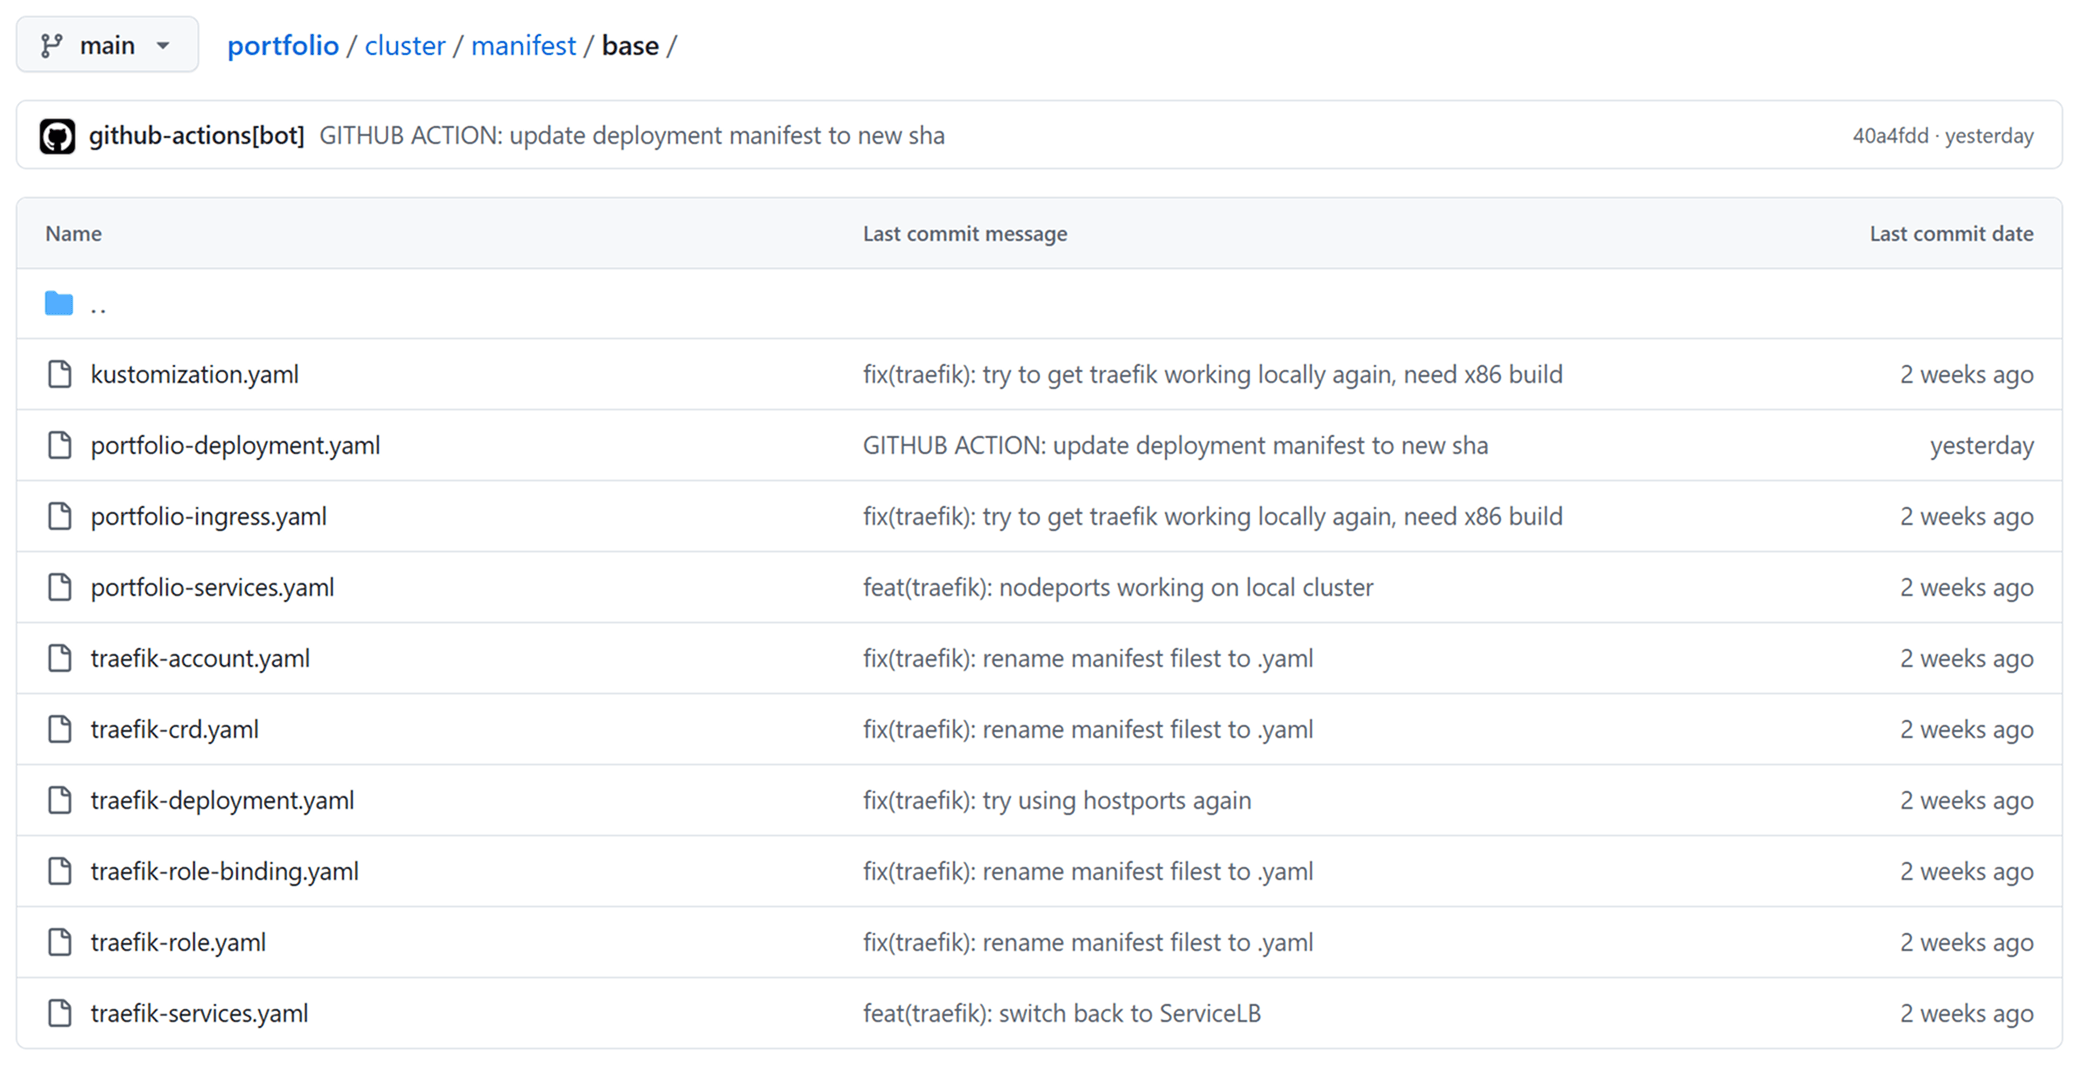
Task: Click the git branch icon beside main
Action: tap(50, 44)
